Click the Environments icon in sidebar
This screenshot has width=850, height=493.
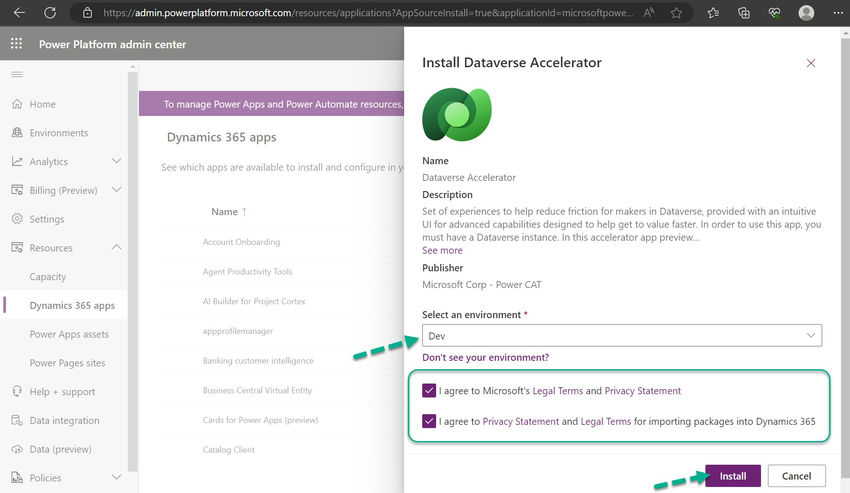click(17, 132)
